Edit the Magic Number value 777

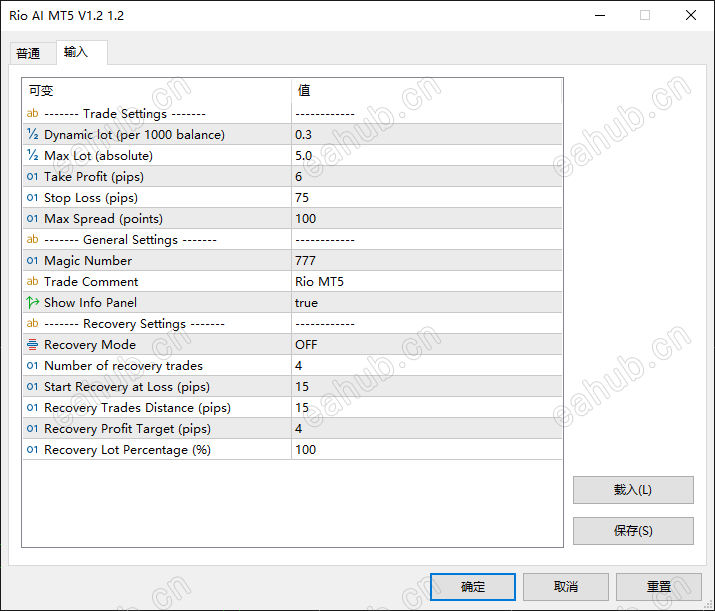click(x=426, y=260)
